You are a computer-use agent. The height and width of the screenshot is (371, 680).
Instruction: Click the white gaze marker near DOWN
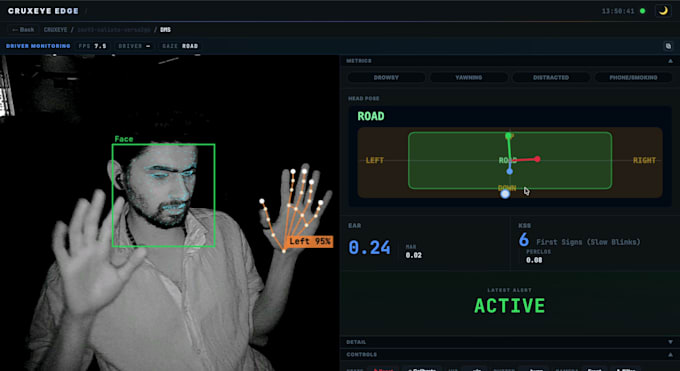[x=505, y=194]
